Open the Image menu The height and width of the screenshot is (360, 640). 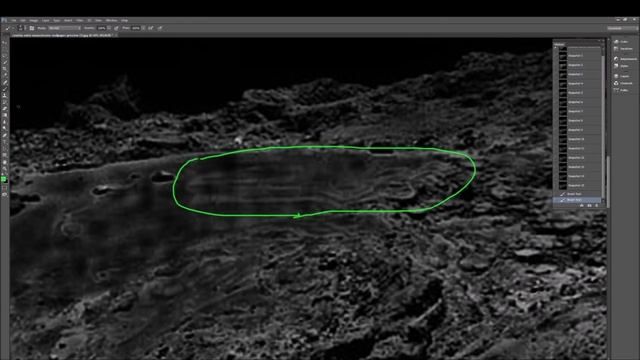(x=33, y=20)
